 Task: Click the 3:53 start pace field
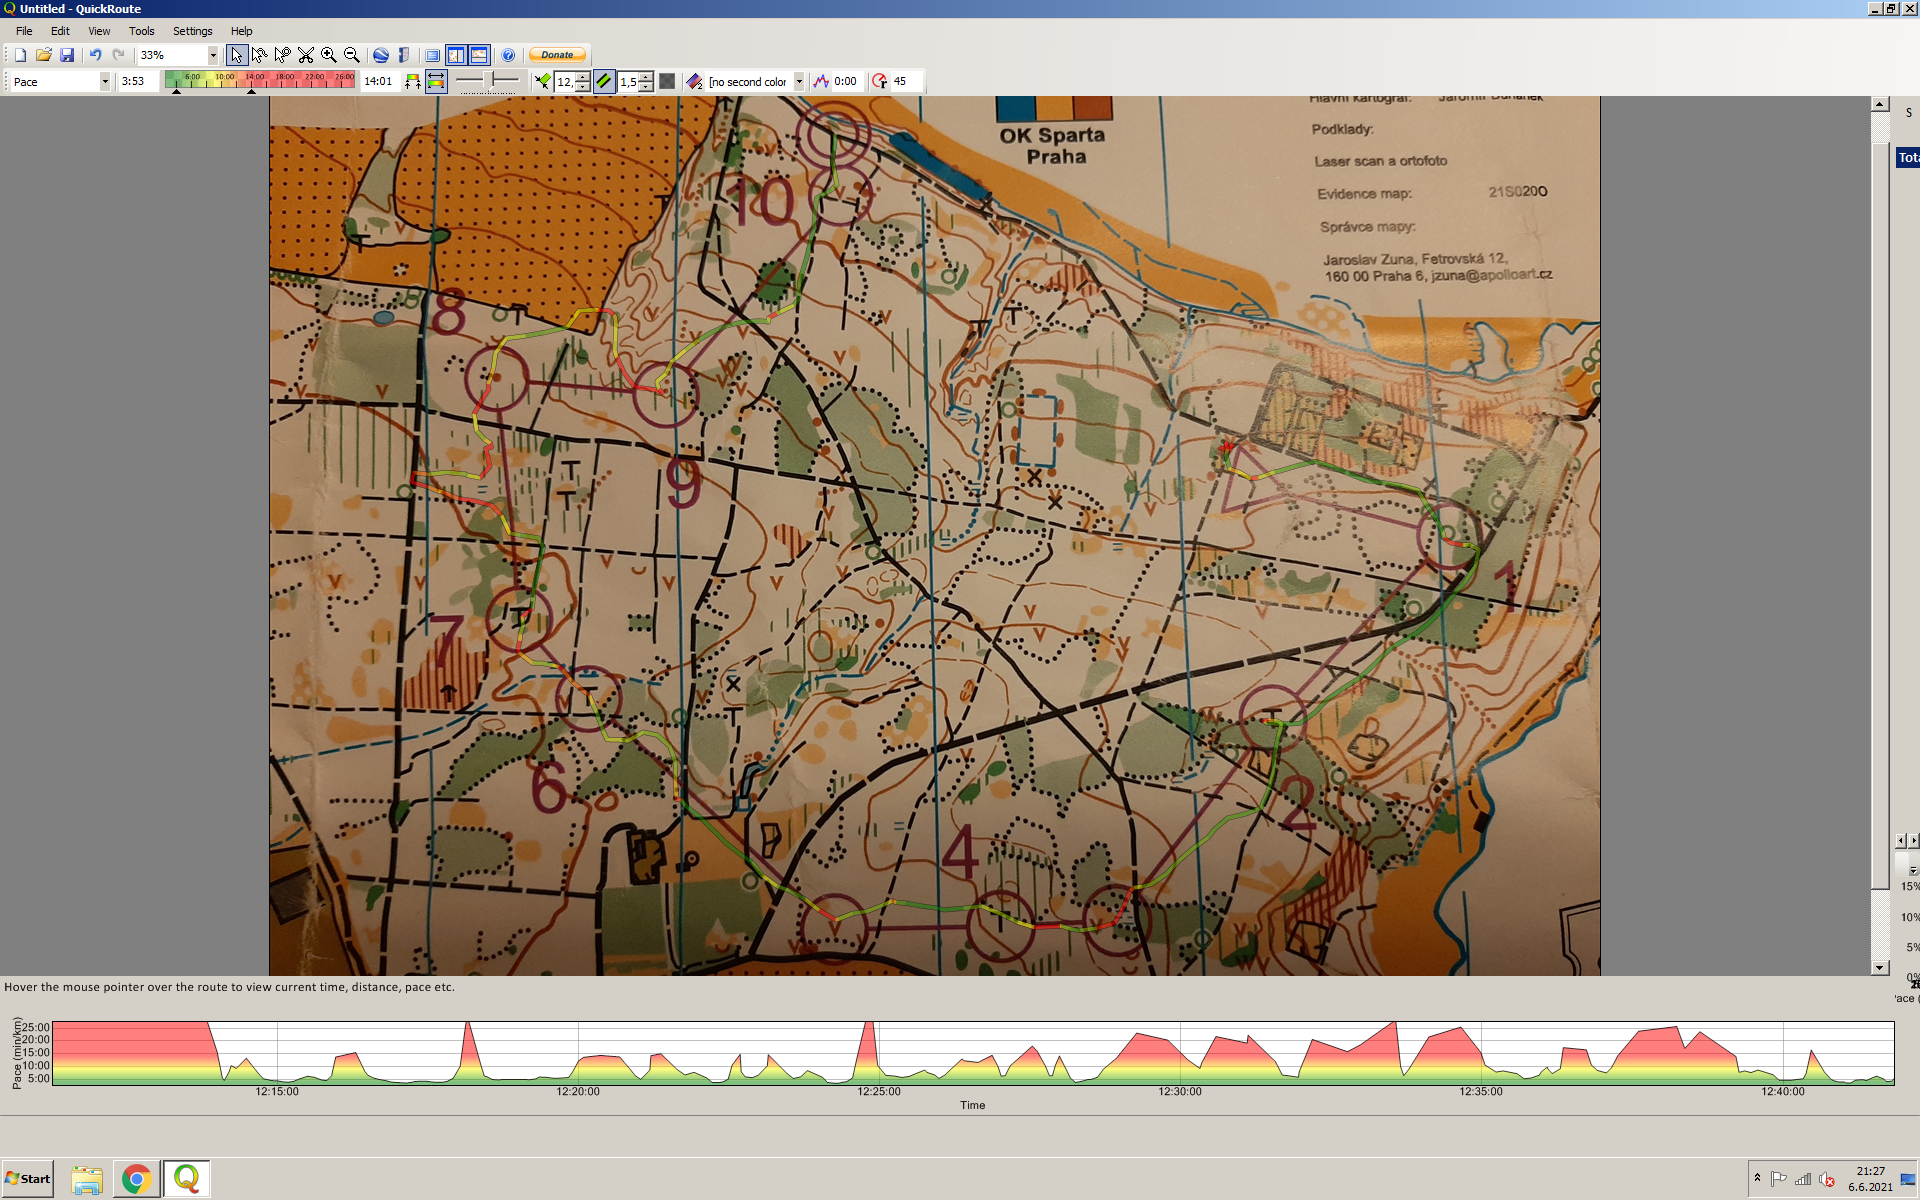[x=138, y=82]
